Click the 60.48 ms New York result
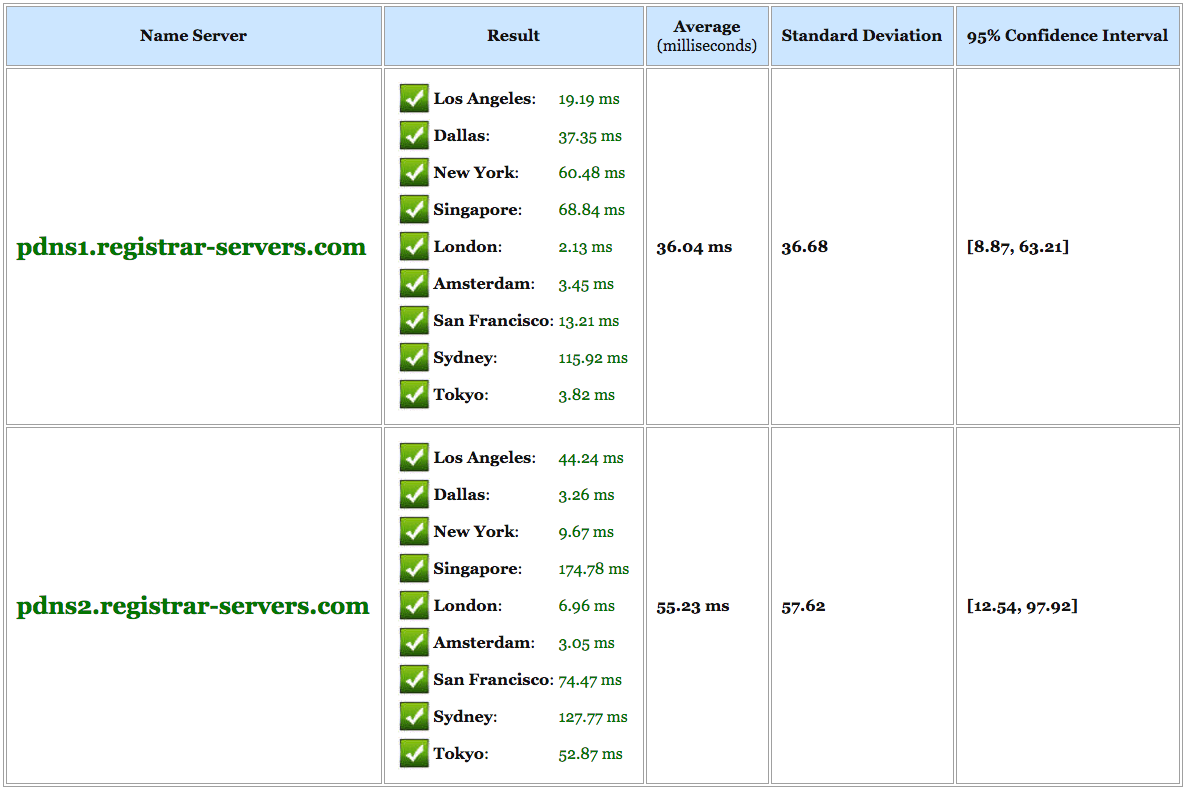Screen dimensions: 1186x789 pos(591,173)
